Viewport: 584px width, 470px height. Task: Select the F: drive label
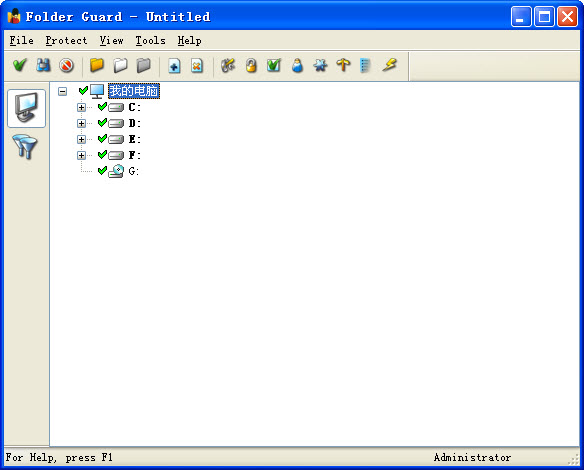tap(134, 155)
